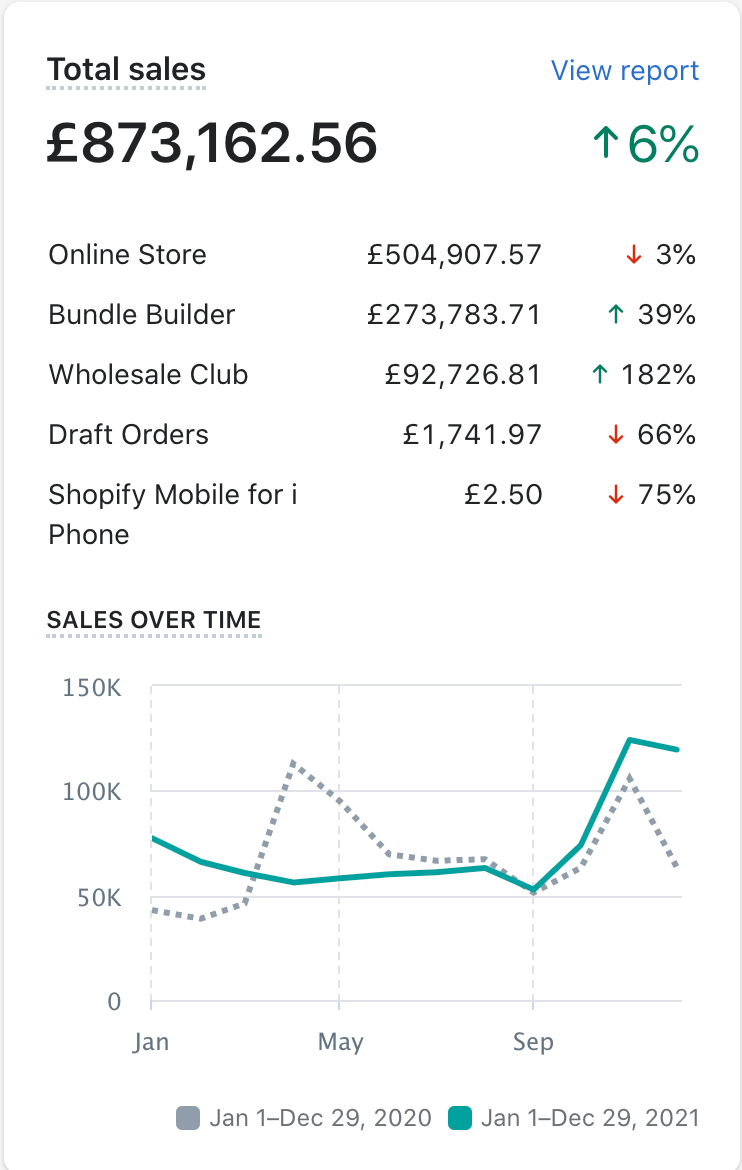The width and height of the screenshot is (742, 1170).
Task: Click the Draft Orders label
Action: tap(129, 435)
